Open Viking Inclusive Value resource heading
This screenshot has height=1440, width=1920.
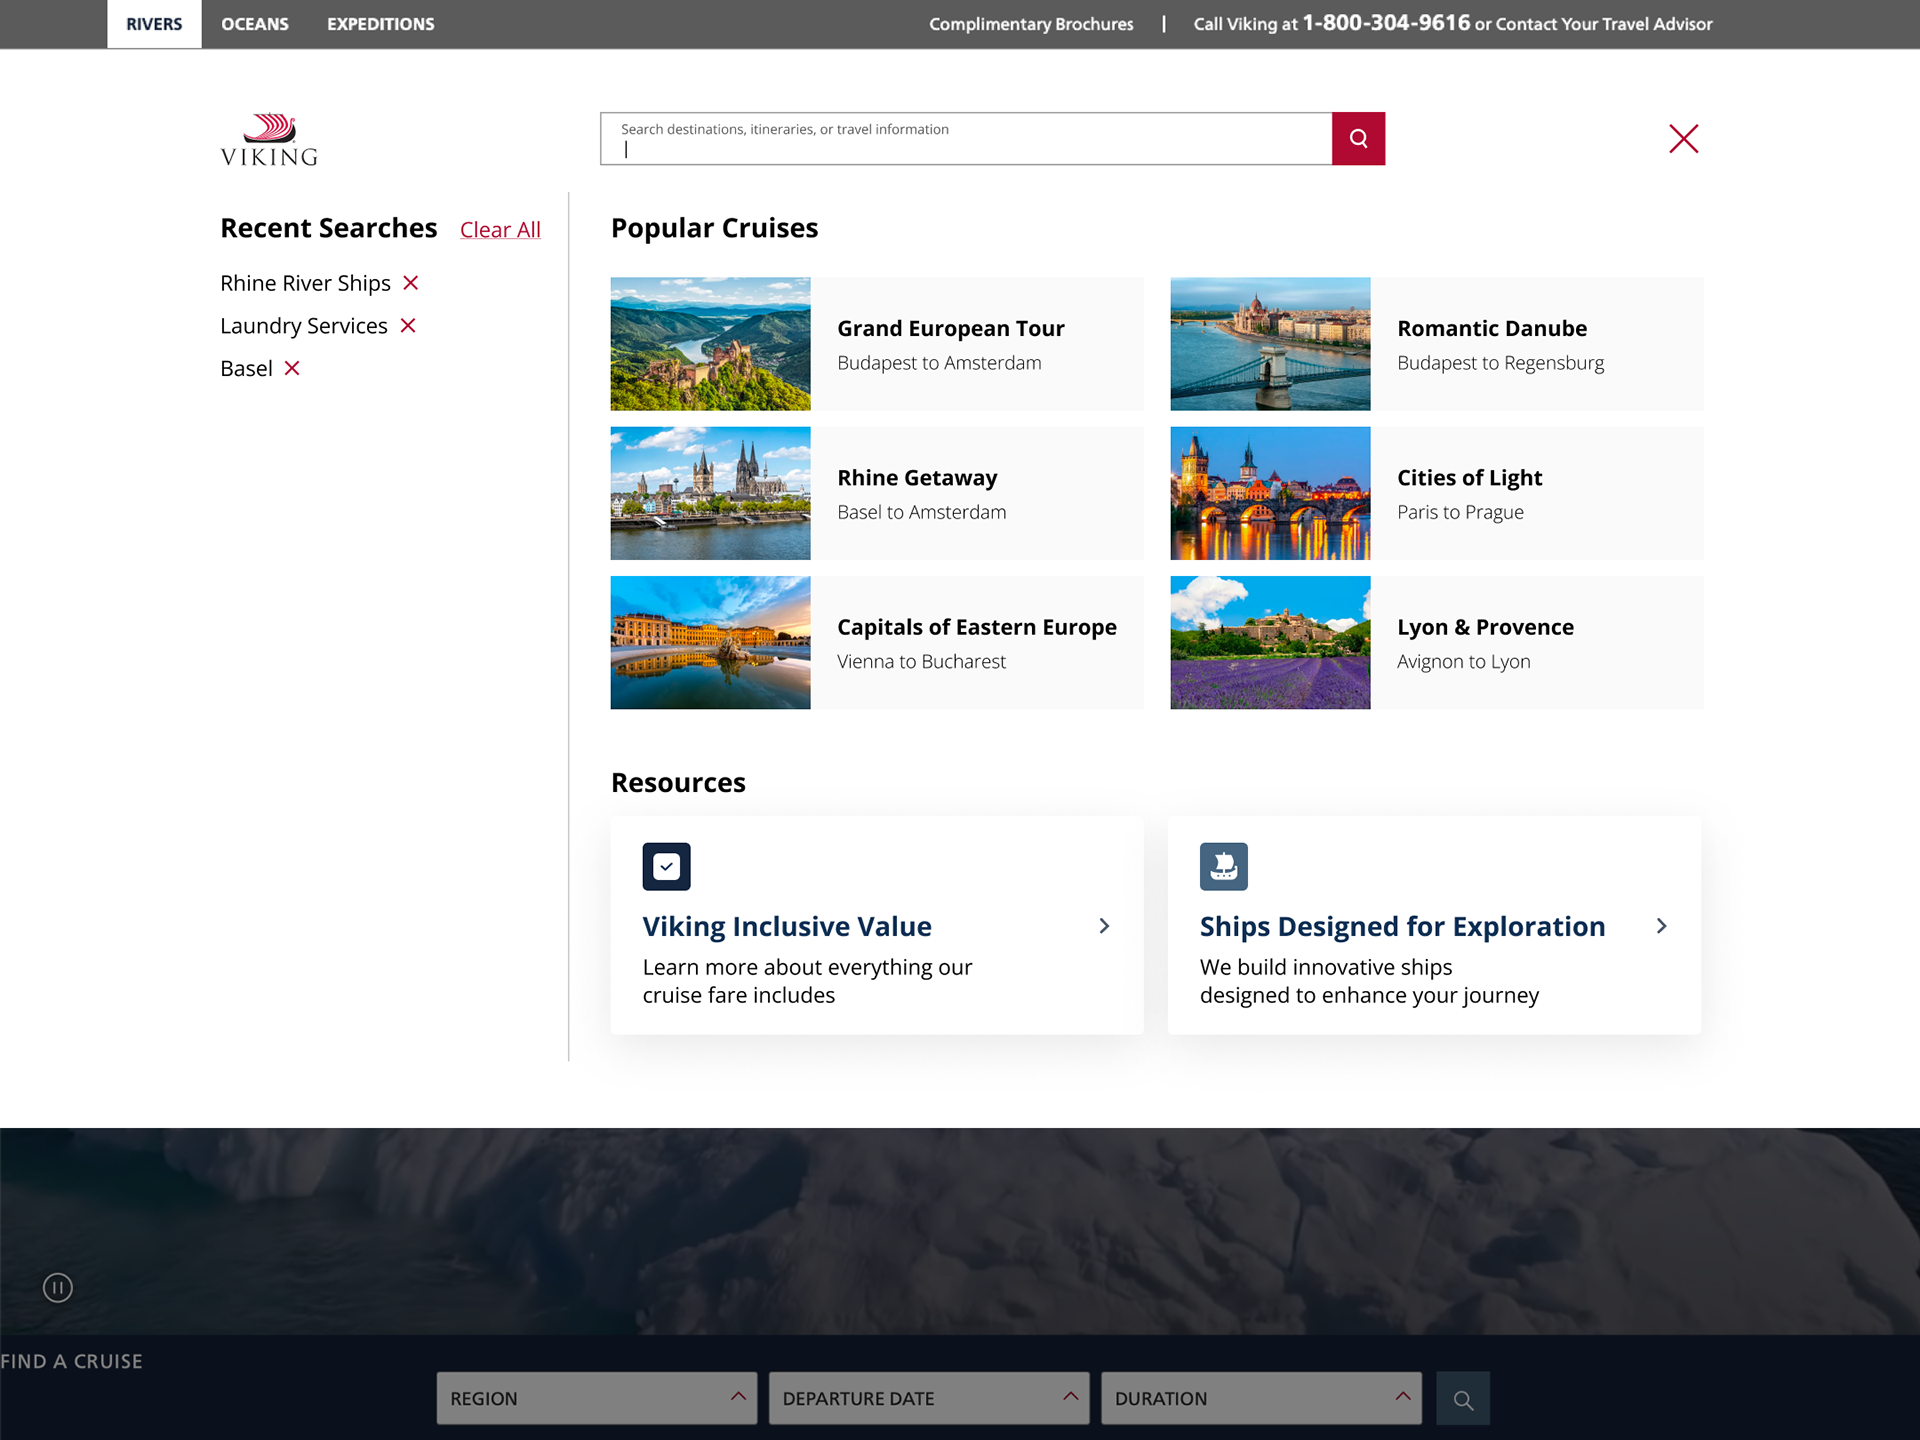787,926
